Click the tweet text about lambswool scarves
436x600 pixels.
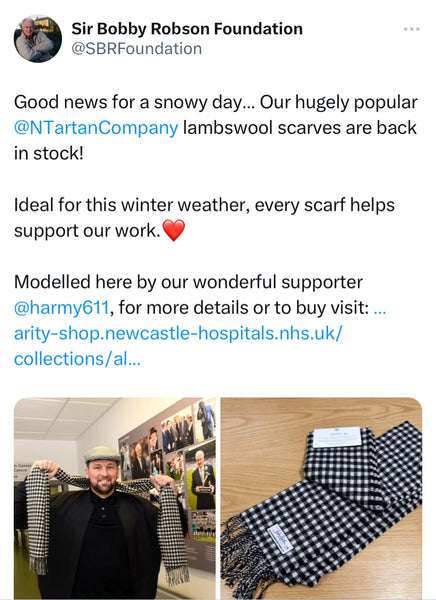[x=216, y=128]
